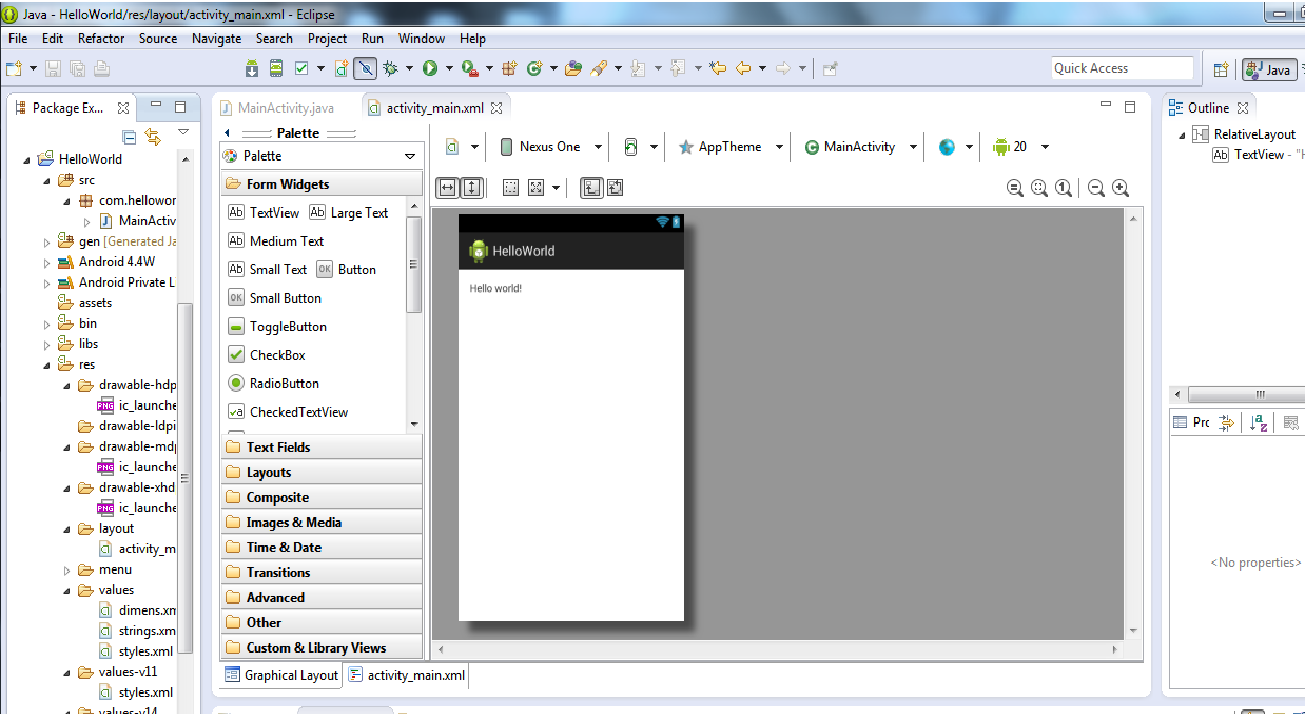
Task: Expand the Images & Media palette category
Action: pos(321,522)
